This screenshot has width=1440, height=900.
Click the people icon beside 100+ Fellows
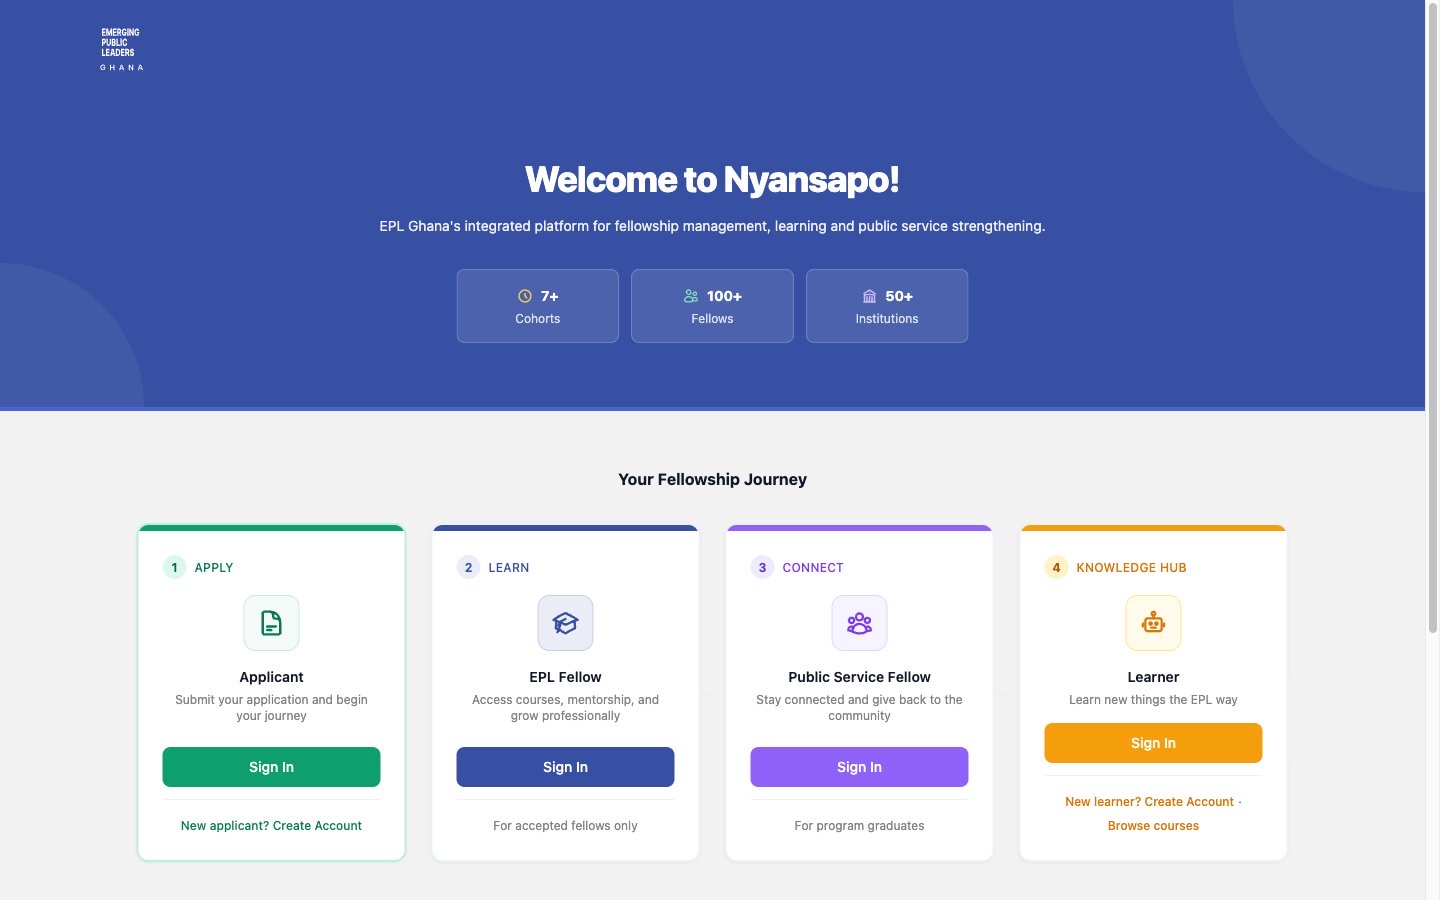tap(691, 296)
